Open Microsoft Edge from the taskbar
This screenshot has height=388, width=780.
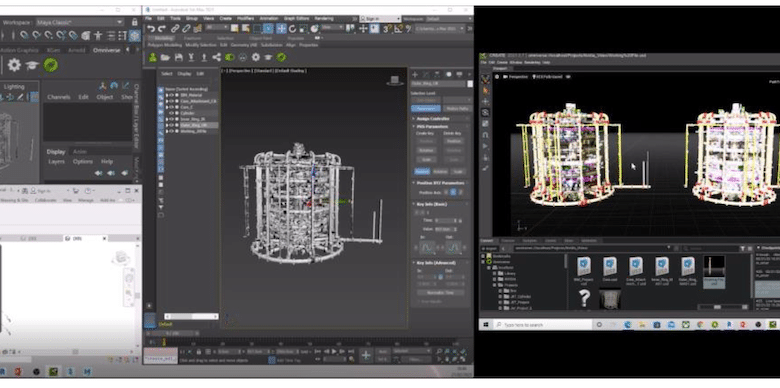(628, 325)
